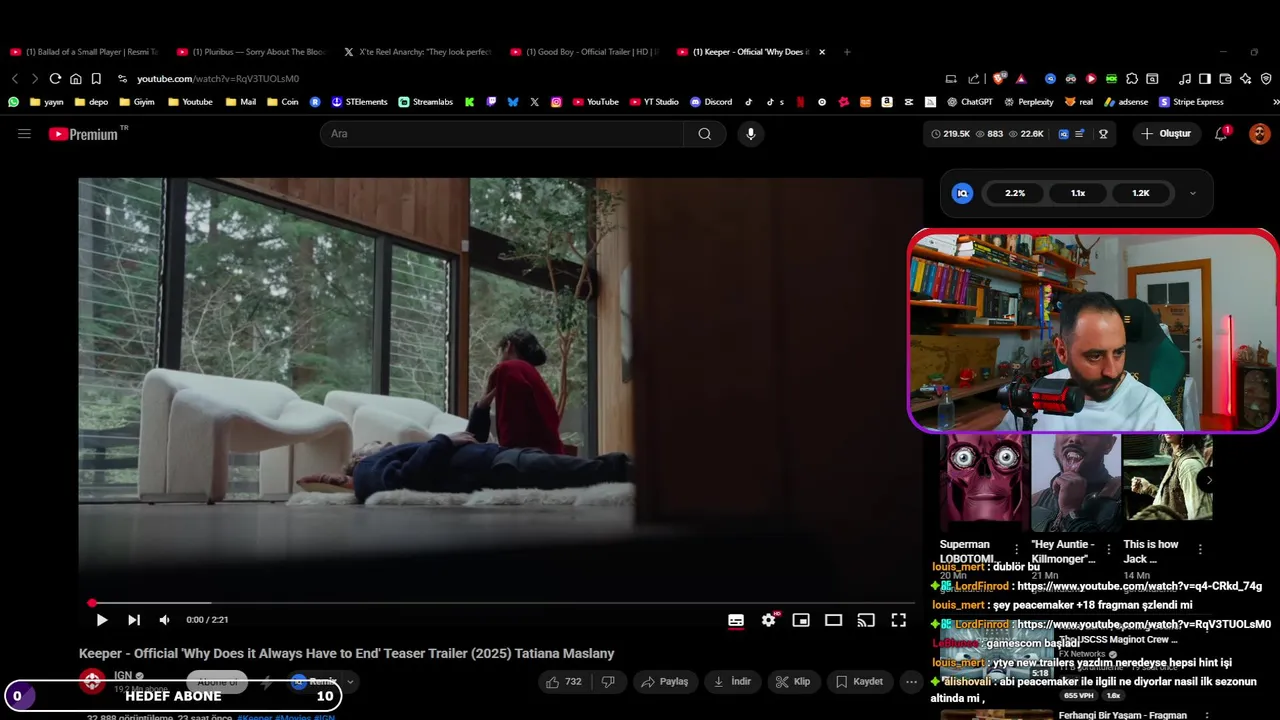Open ChatGPT bookmark
1280x720 pixels.
click(968, 102)
